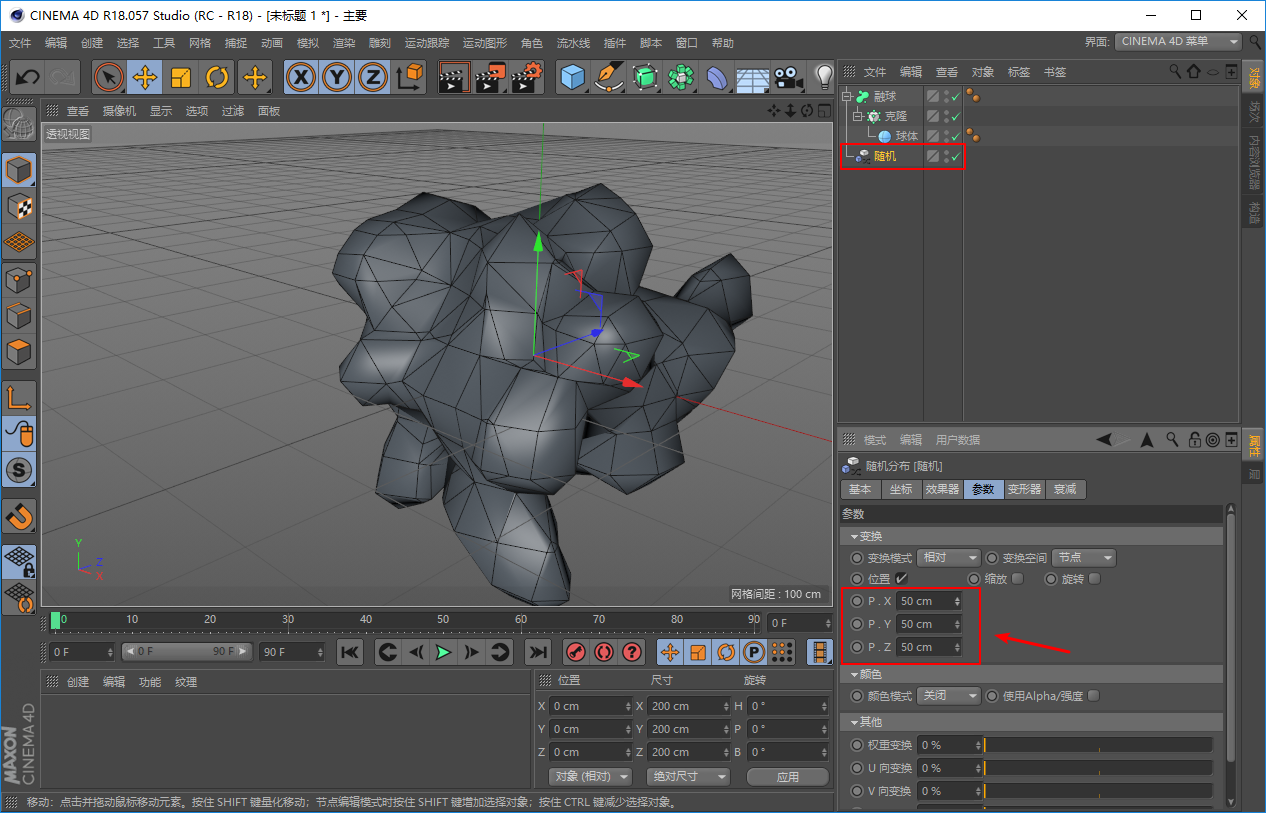This screenshot has width=1266, height=813.
Task: Collapse the 颜色 section header
Action: (x=1031, y=675)
